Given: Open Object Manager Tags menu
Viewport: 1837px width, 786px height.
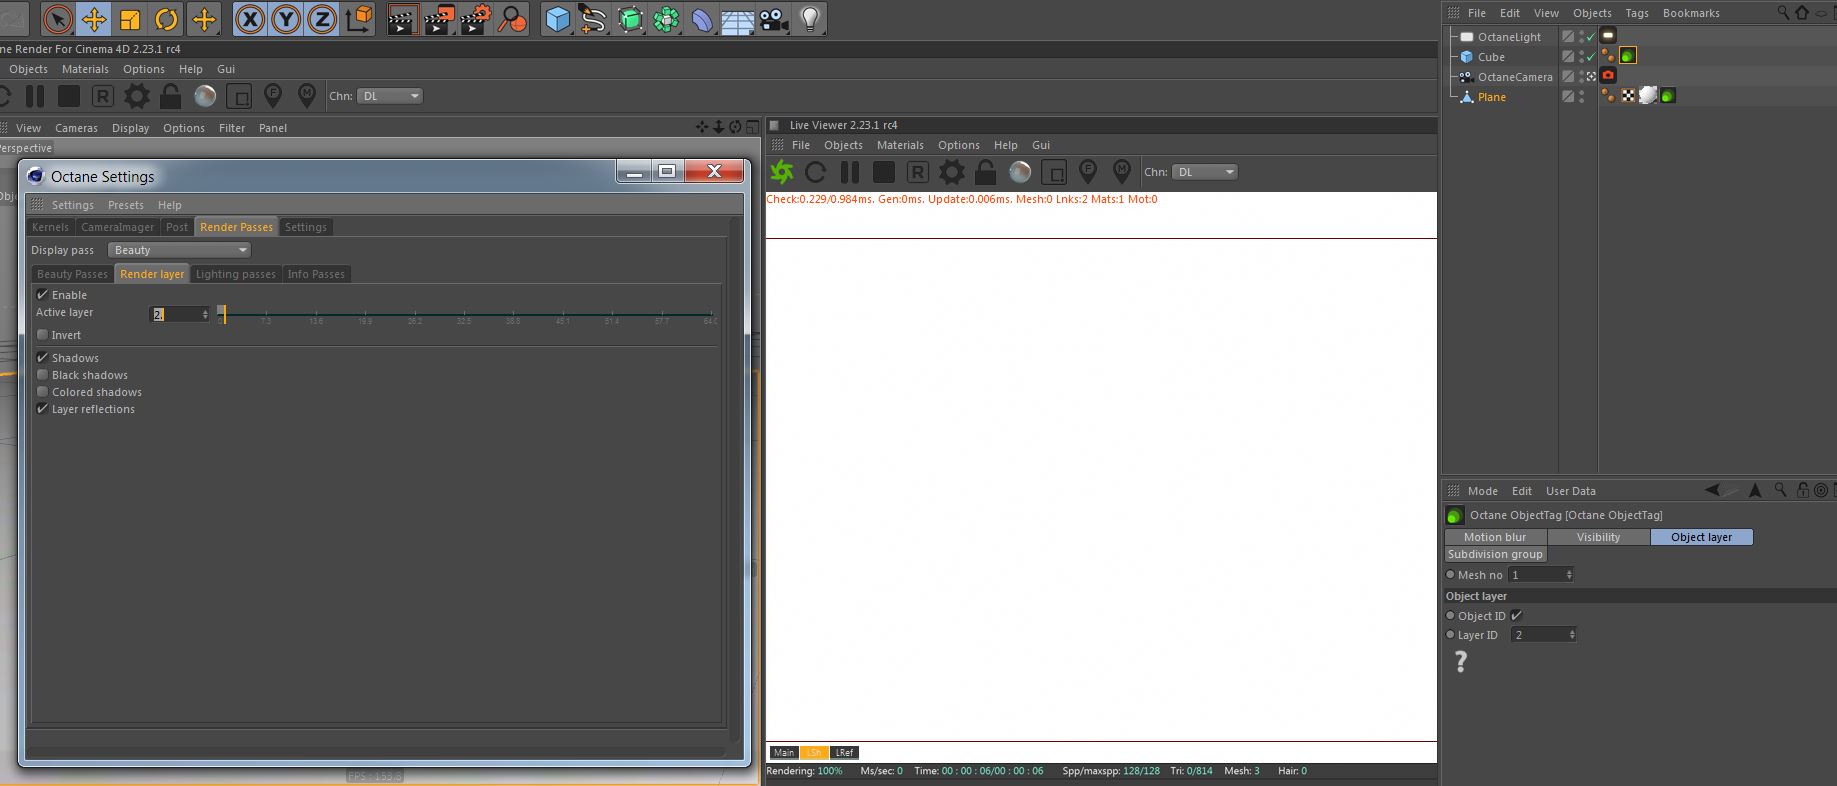Looking at the screenshot, I should coord(1637,13).
